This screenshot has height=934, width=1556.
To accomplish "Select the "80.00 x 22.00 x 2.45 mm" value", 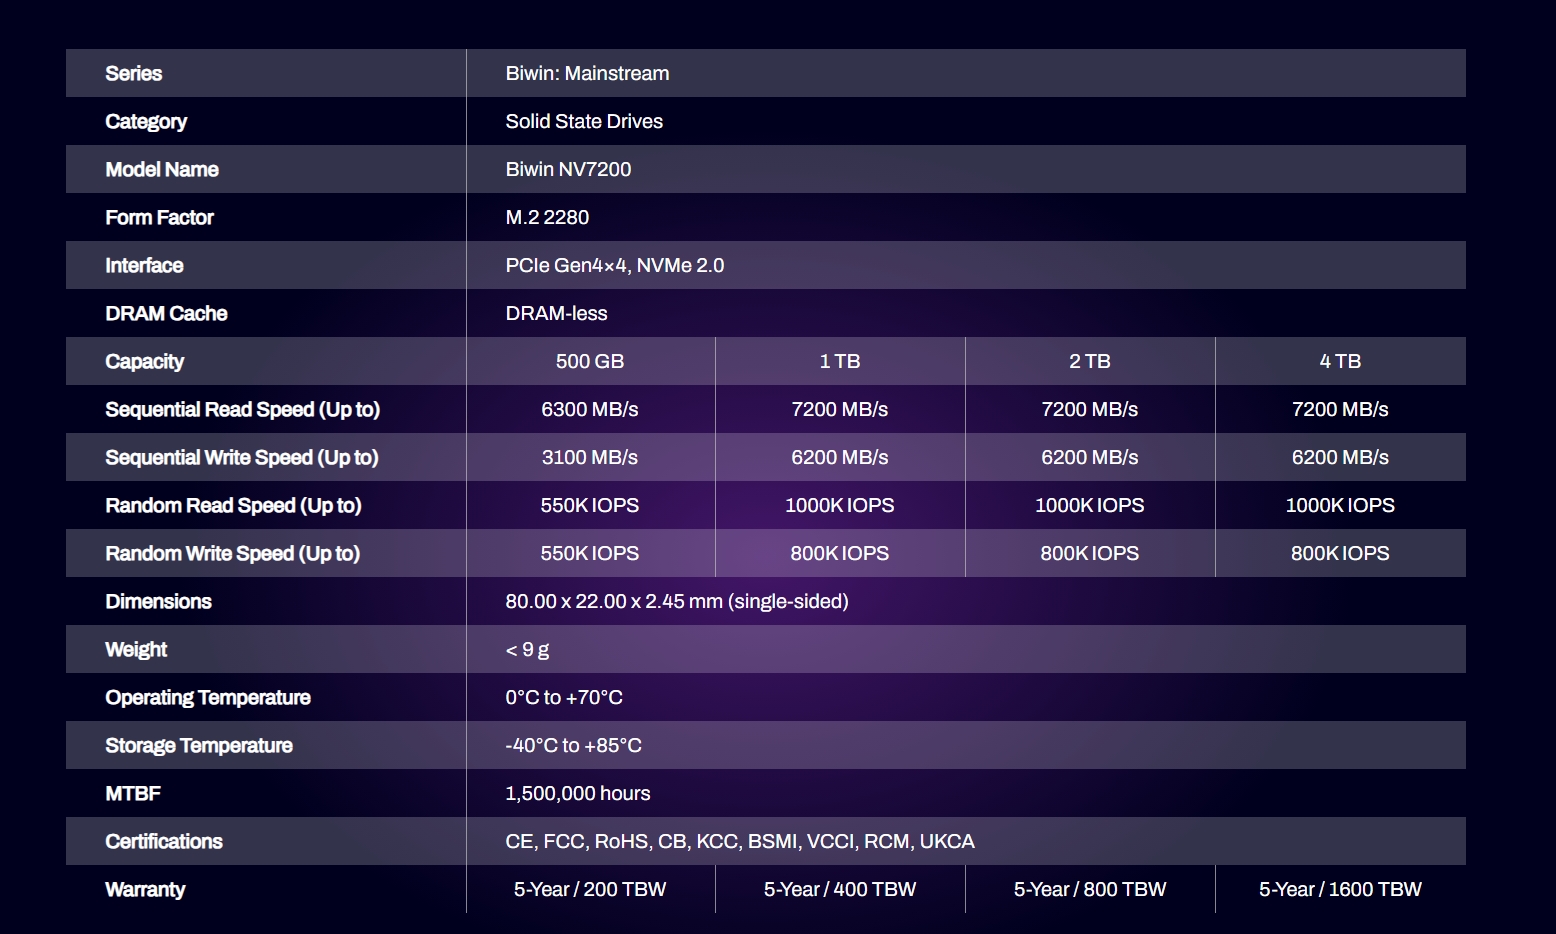I will [677, 601].
